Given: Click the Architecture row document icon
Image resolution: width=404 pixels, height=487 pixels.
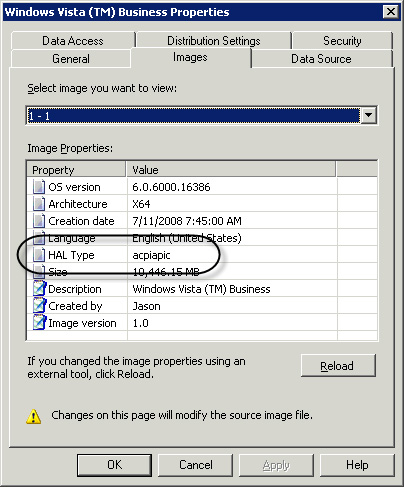Looking at the screenshot, I should click(x=39, y=204).
